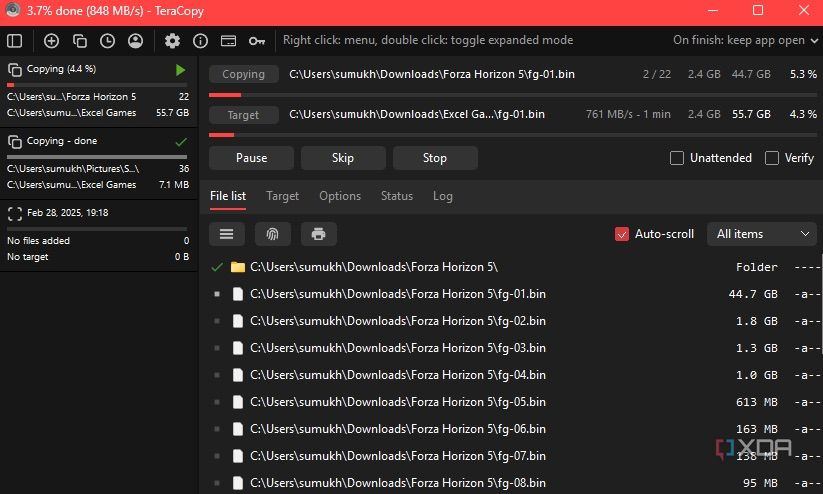Image resolution: width=823 pixels, height=494 pixels.
Task: Open the Log tab
Action: click(x=442, y=196)
